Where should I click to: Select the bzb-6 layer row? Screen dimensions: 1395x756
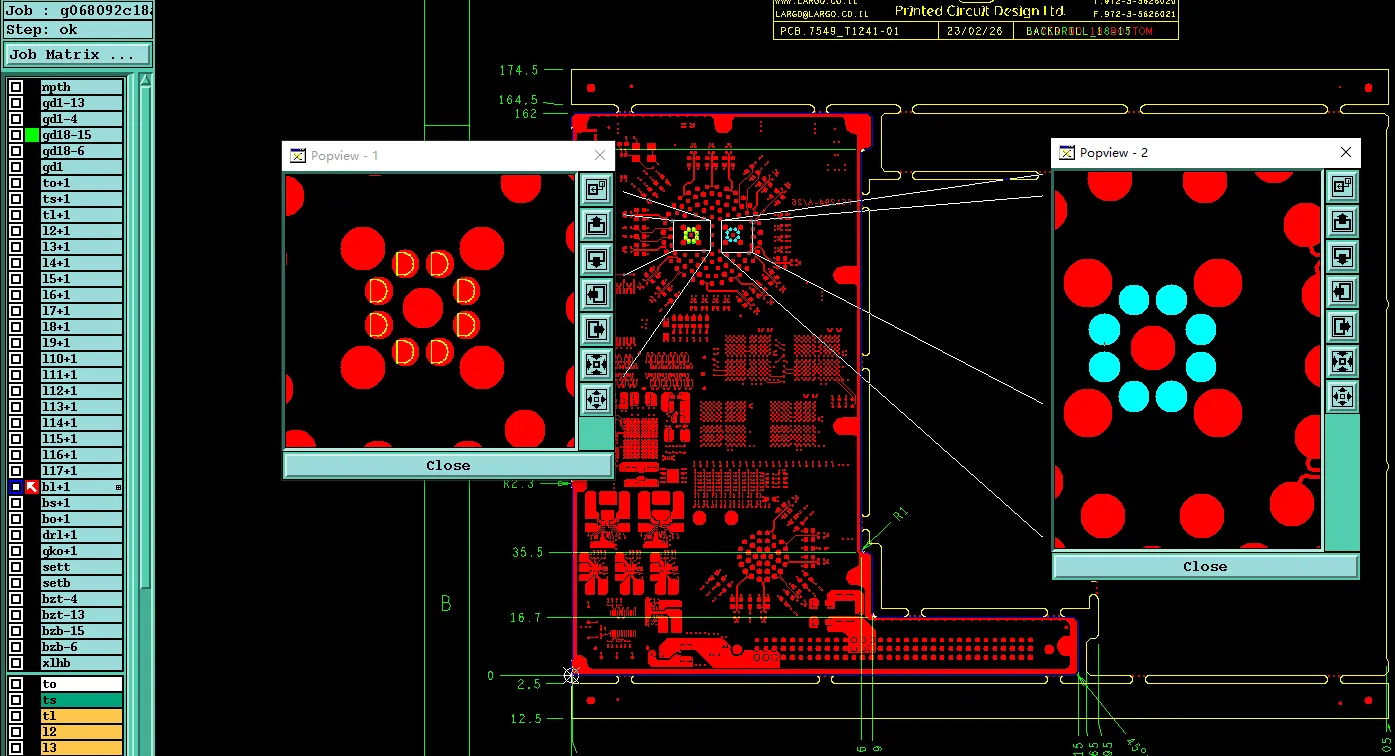(x=81, y=647)
